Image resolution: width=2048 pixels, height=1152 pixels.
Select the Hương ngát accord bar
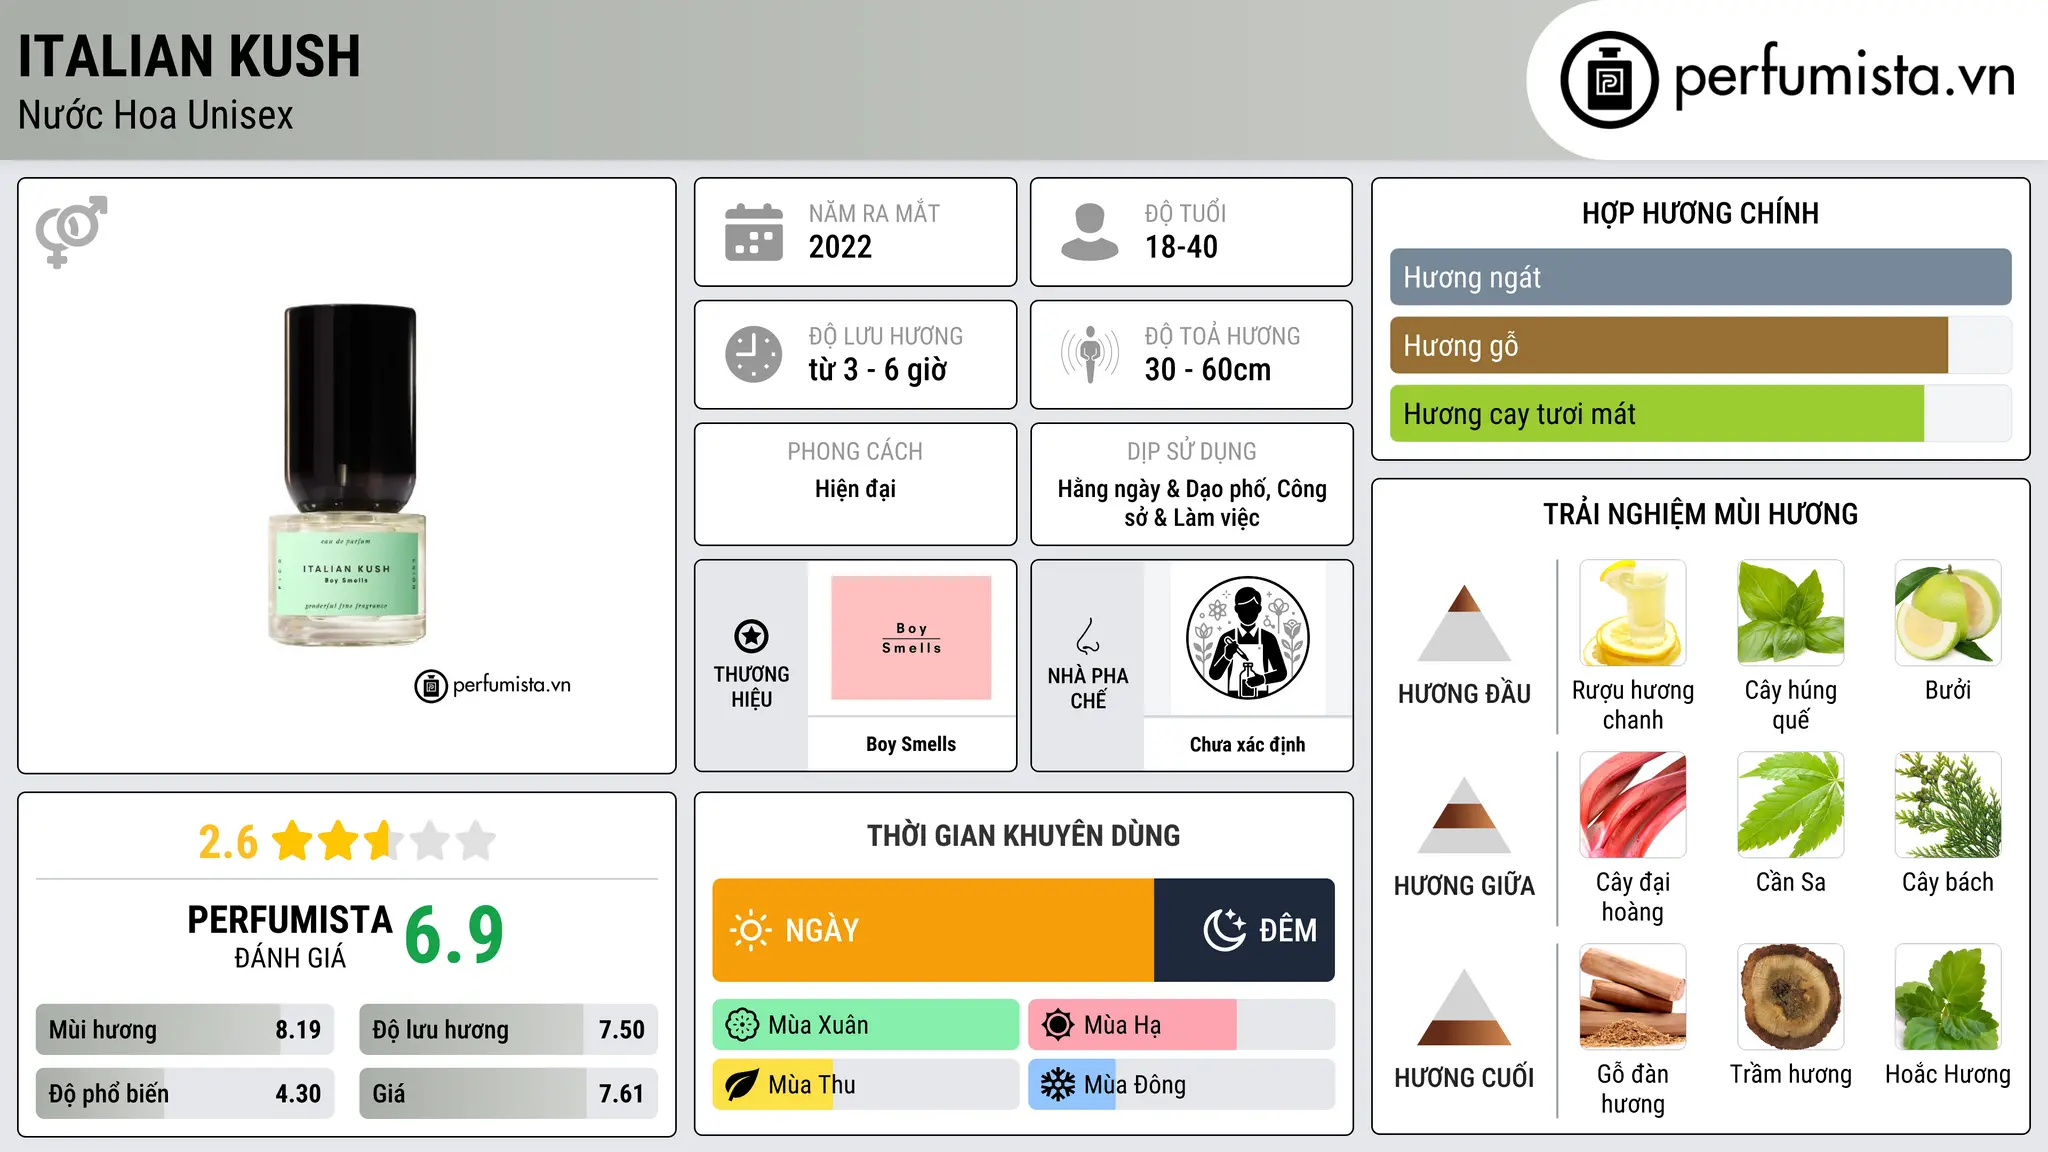click(1700, 277)
